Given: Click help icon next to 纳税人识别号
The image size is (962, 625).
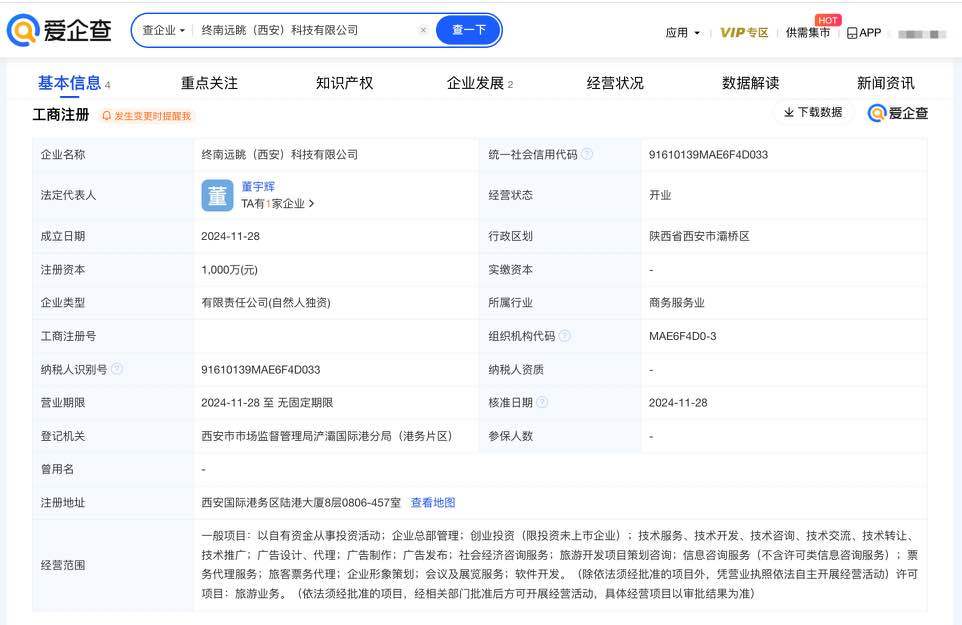Looking at the screenshot, I should [117, 369].
